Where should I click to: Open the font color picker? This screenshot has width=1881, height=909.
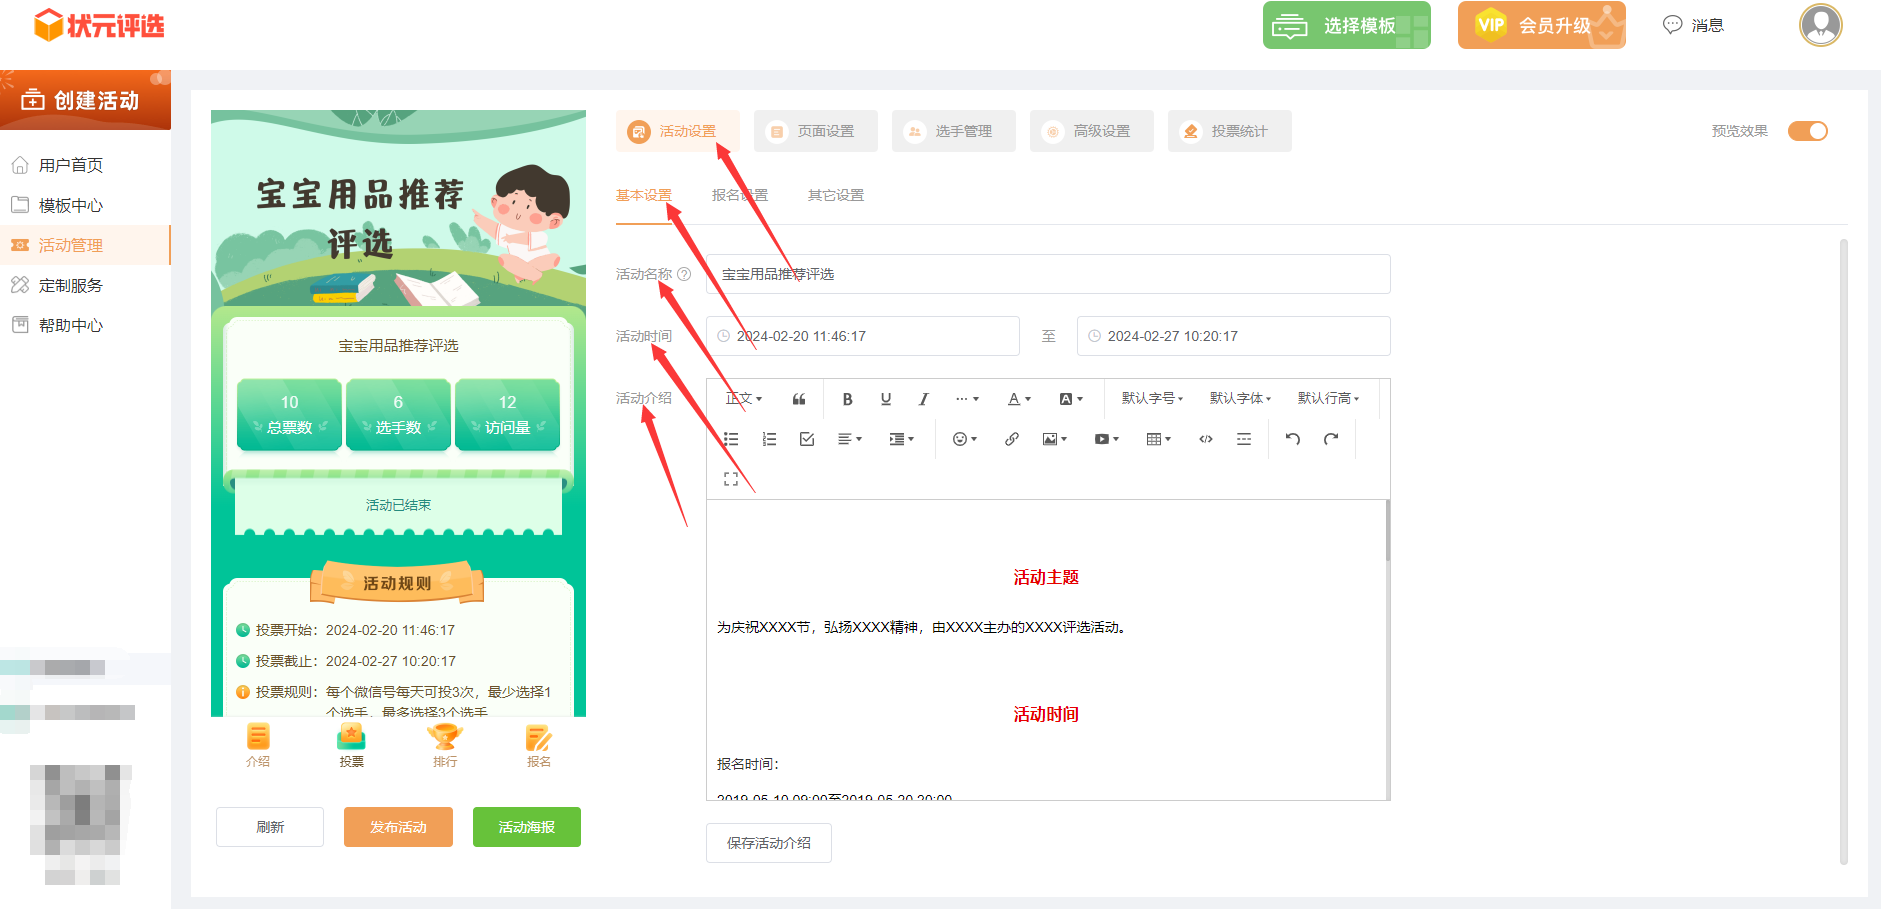[1019, 399]
